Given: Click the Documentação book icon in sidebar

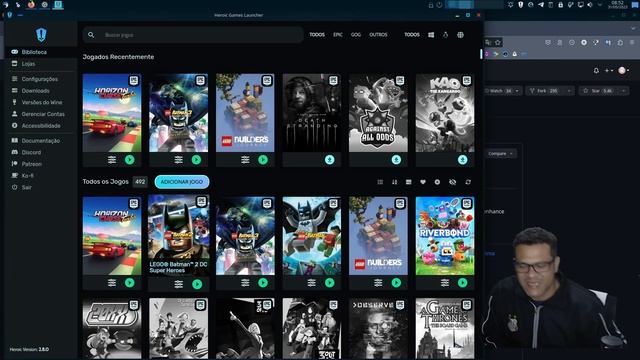Looking at the screenshot, I should [x=15, y=140].
